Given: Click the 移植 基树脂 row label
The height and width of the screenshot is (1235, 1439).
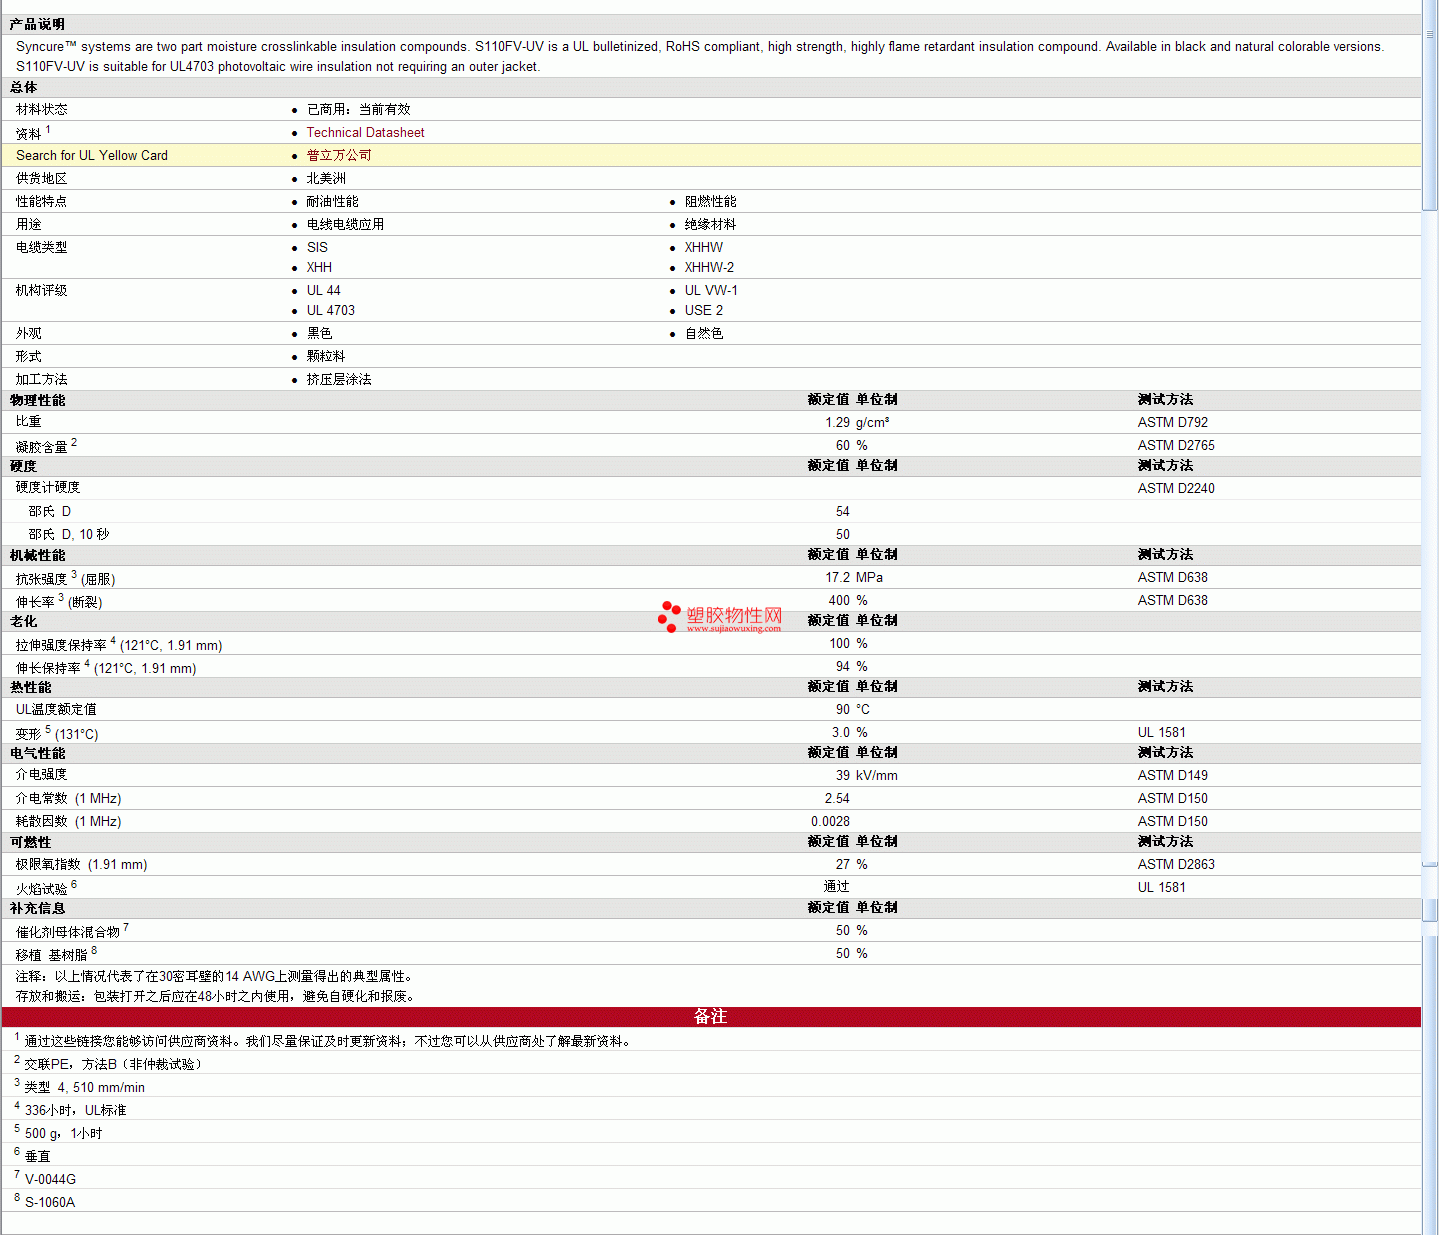Looking at the screenshot, I should pyautogui.click(x=52, y=954).
